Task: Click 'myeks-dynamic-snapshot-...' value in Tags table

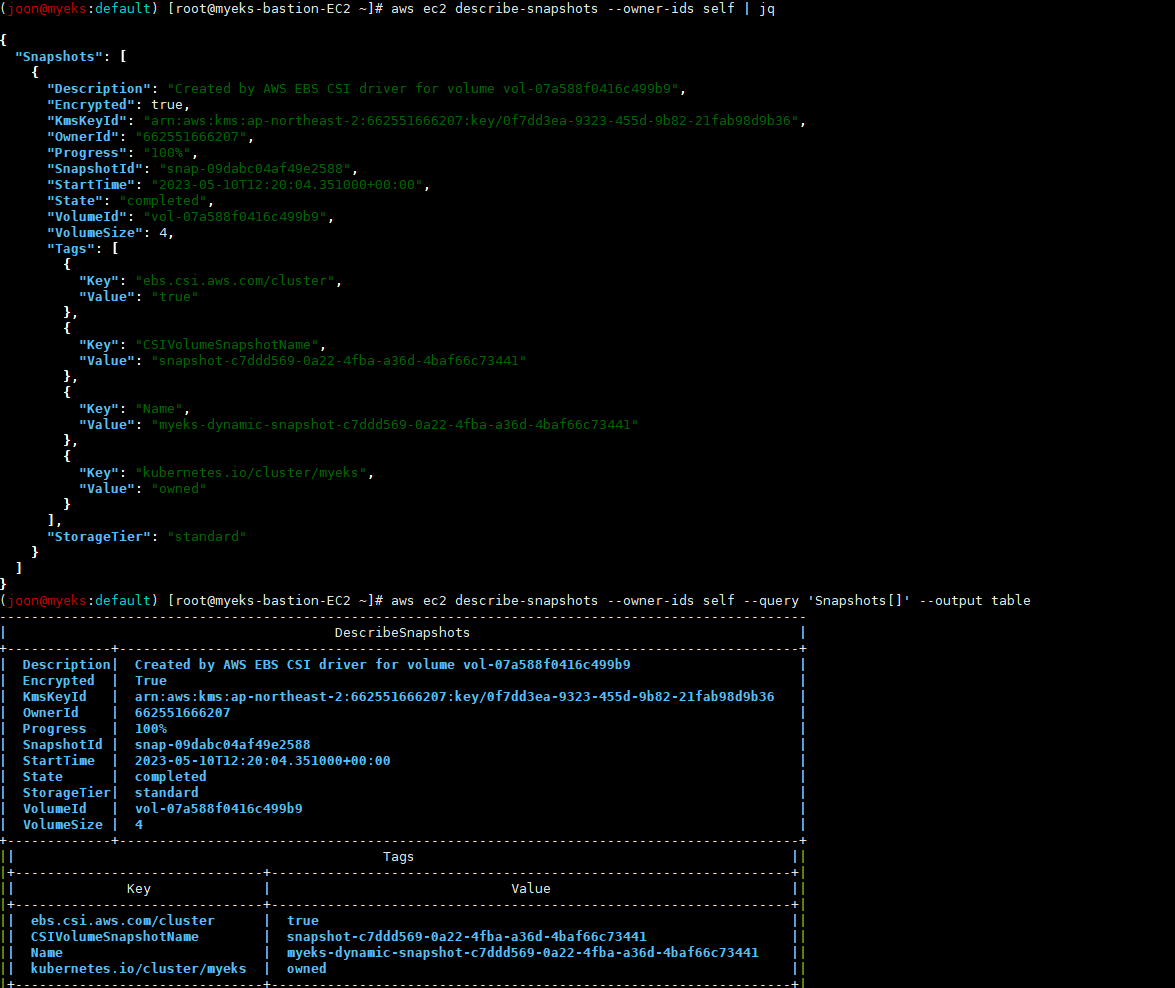Action: (522, 953)
